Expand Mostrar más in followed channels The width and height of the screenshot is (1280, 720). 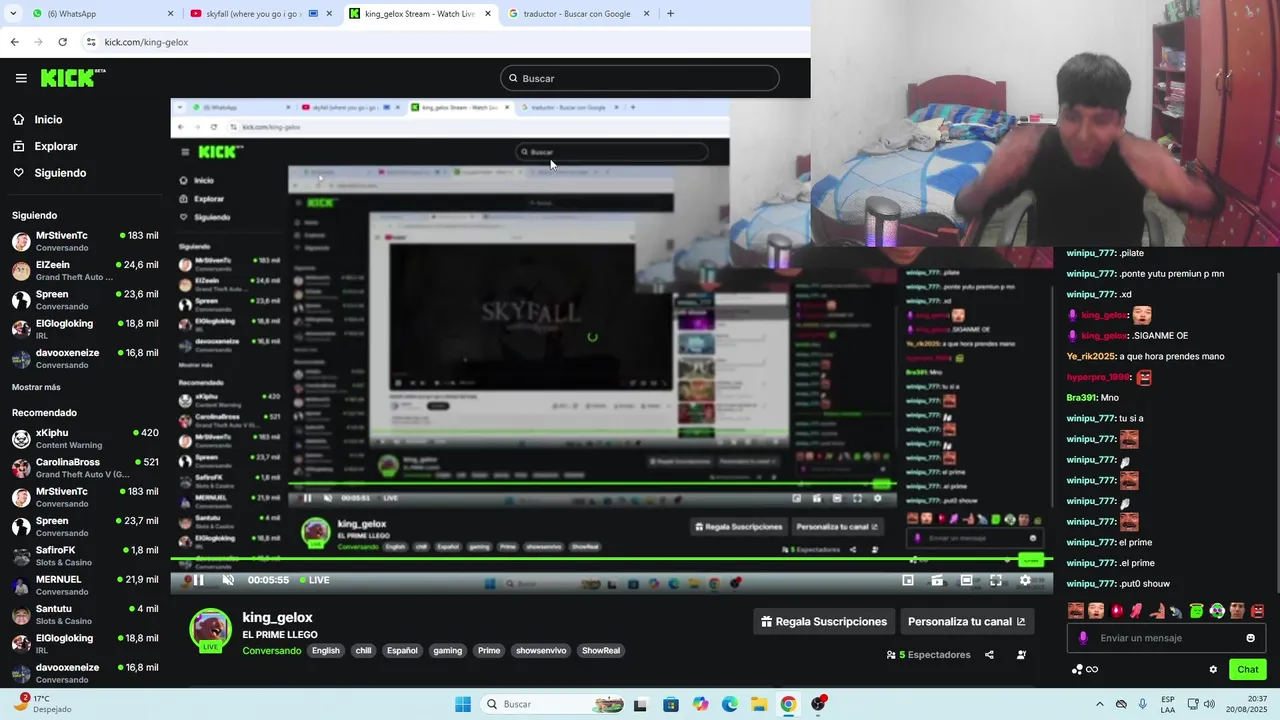36,387
